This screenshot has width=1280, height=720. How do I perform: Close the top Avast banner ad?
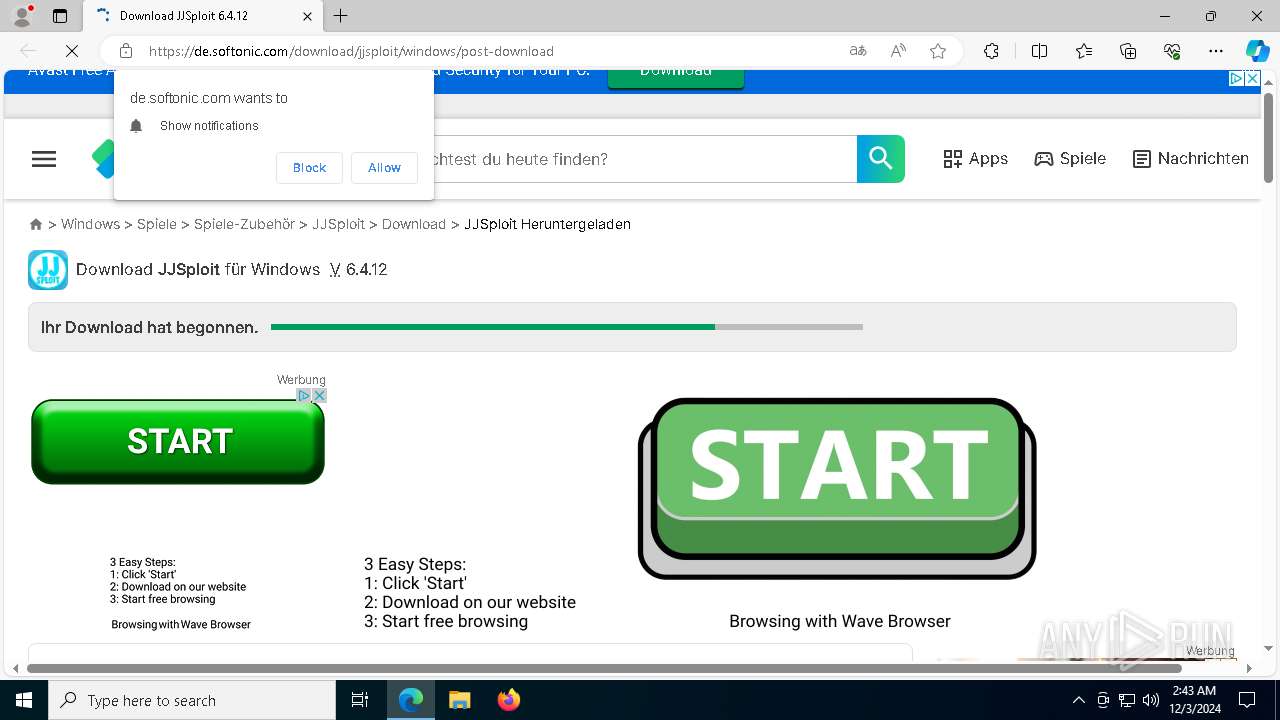pos(1252,78)
